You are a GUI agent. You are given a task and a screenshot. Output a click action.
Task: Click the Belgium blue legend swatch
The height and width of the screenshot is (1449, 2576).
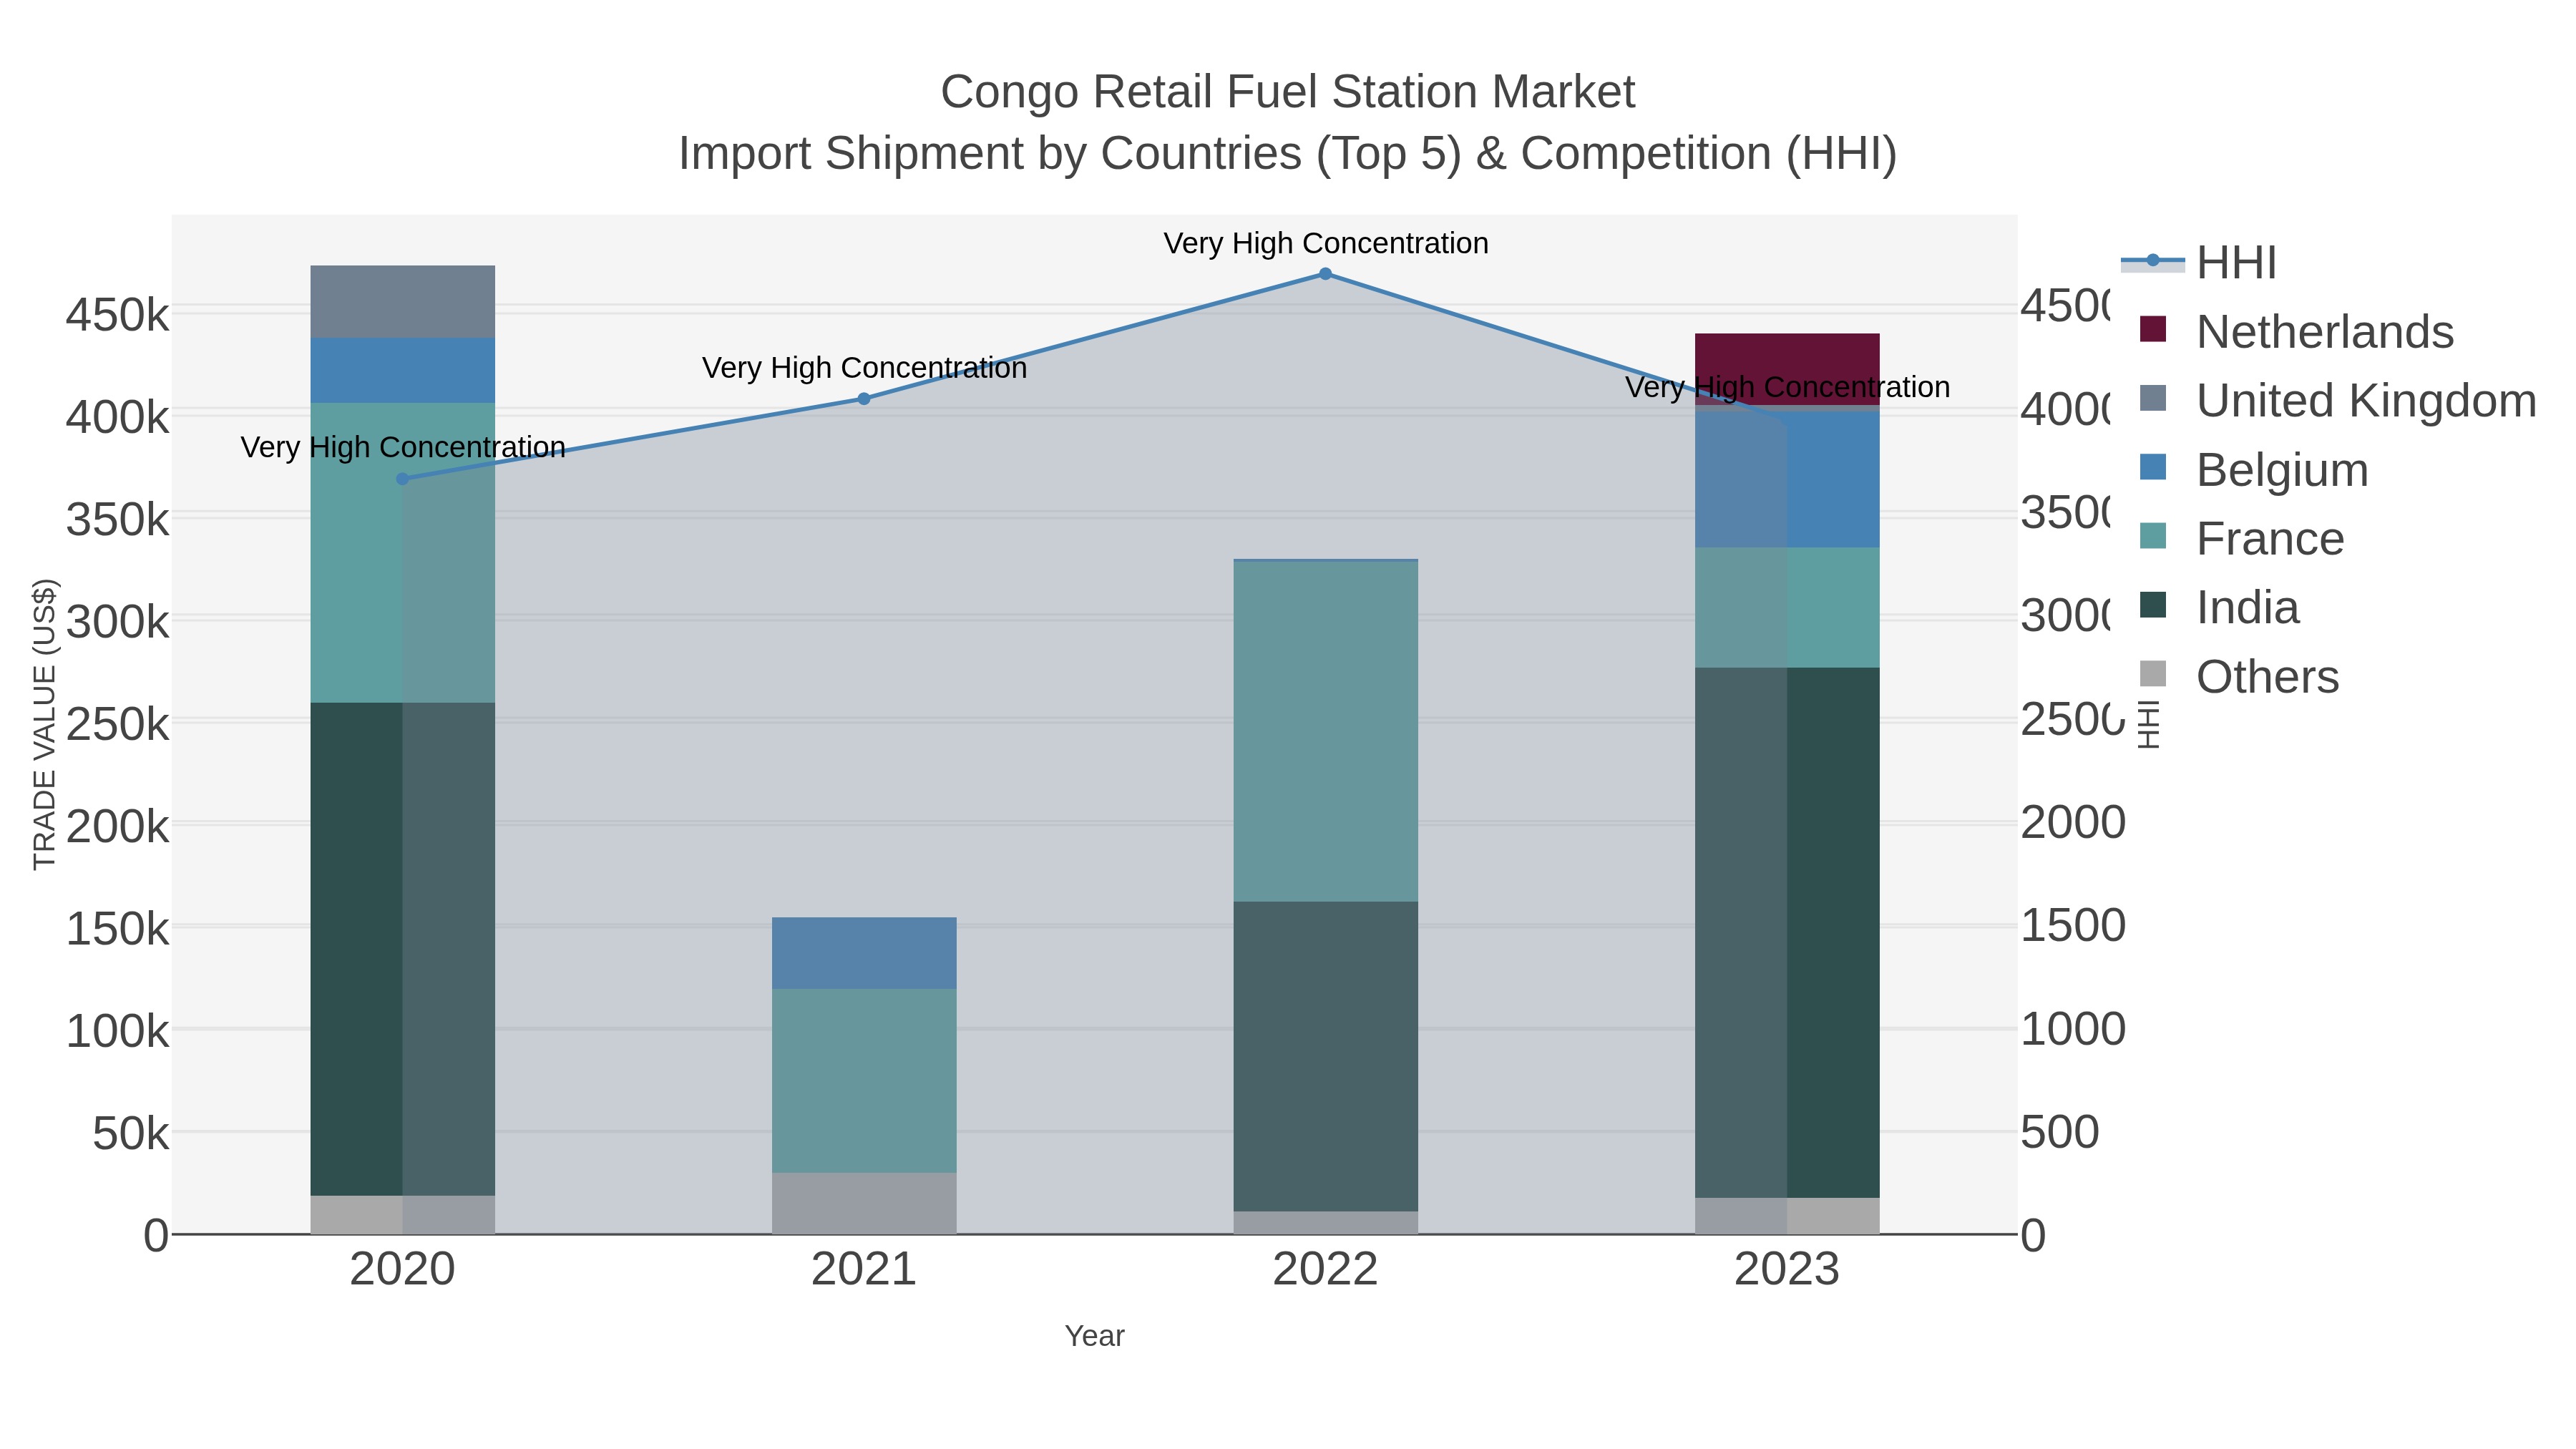(2153, 467)
